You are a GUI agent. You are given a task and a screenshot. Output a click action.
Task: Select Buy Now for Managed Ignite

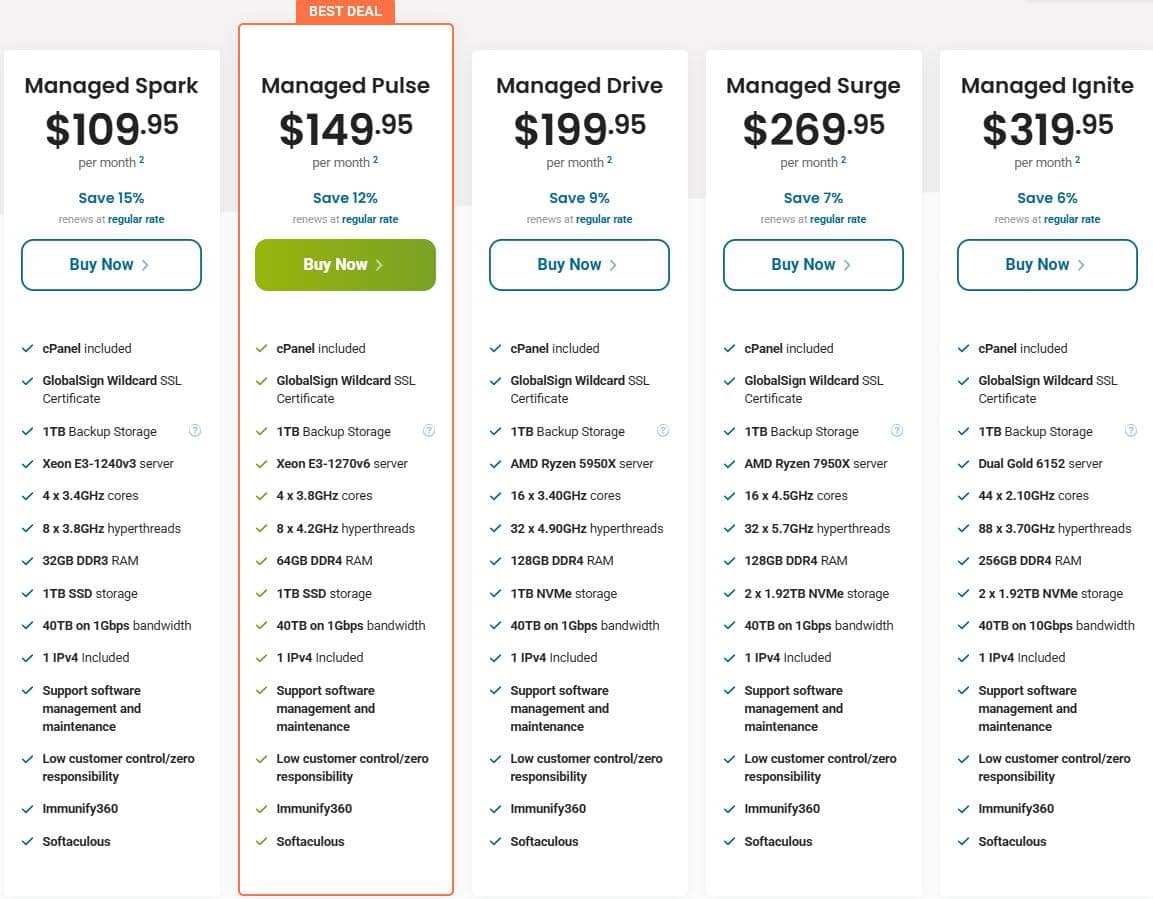click(1047, 265)
